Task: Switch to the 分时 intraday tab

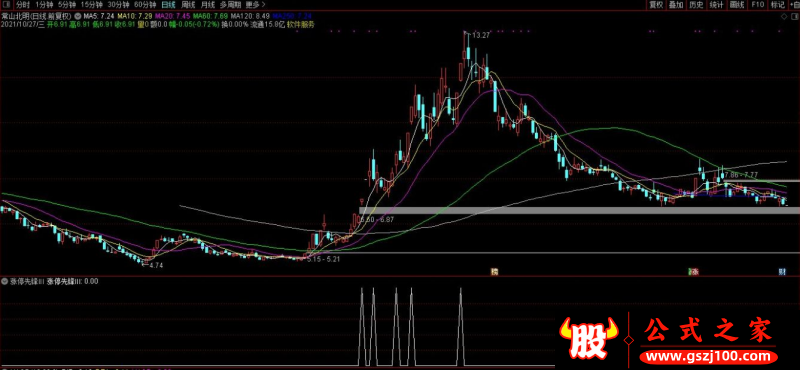Action: (23, 5)
